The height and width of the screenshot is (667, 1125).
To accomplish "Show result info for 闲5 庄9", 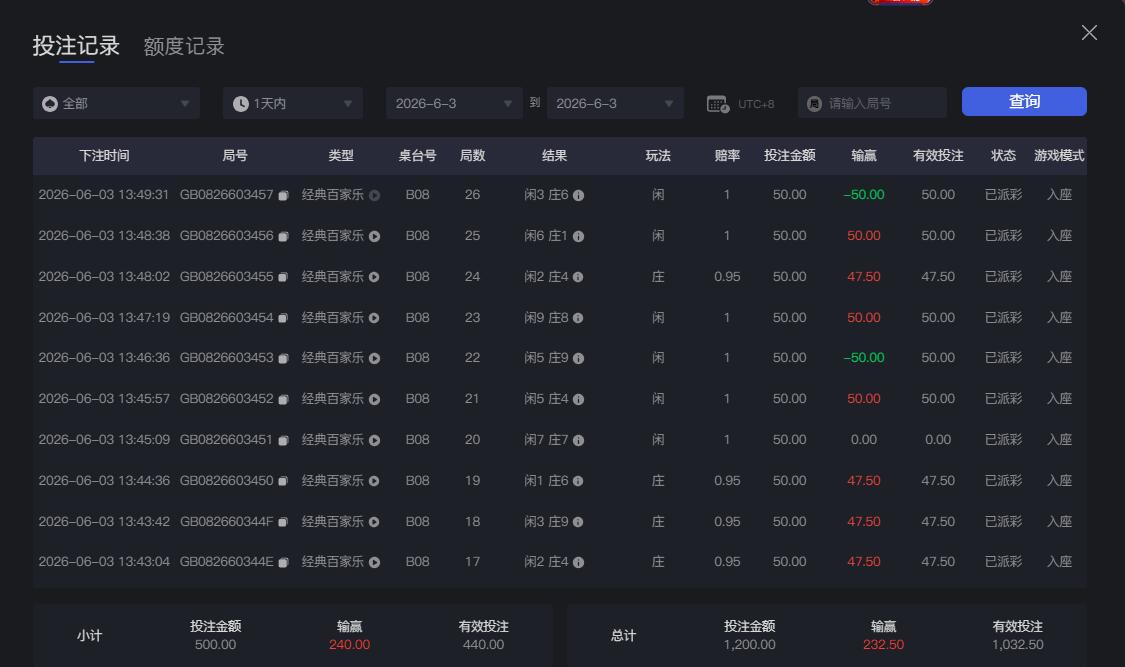I will pos(578,358).
